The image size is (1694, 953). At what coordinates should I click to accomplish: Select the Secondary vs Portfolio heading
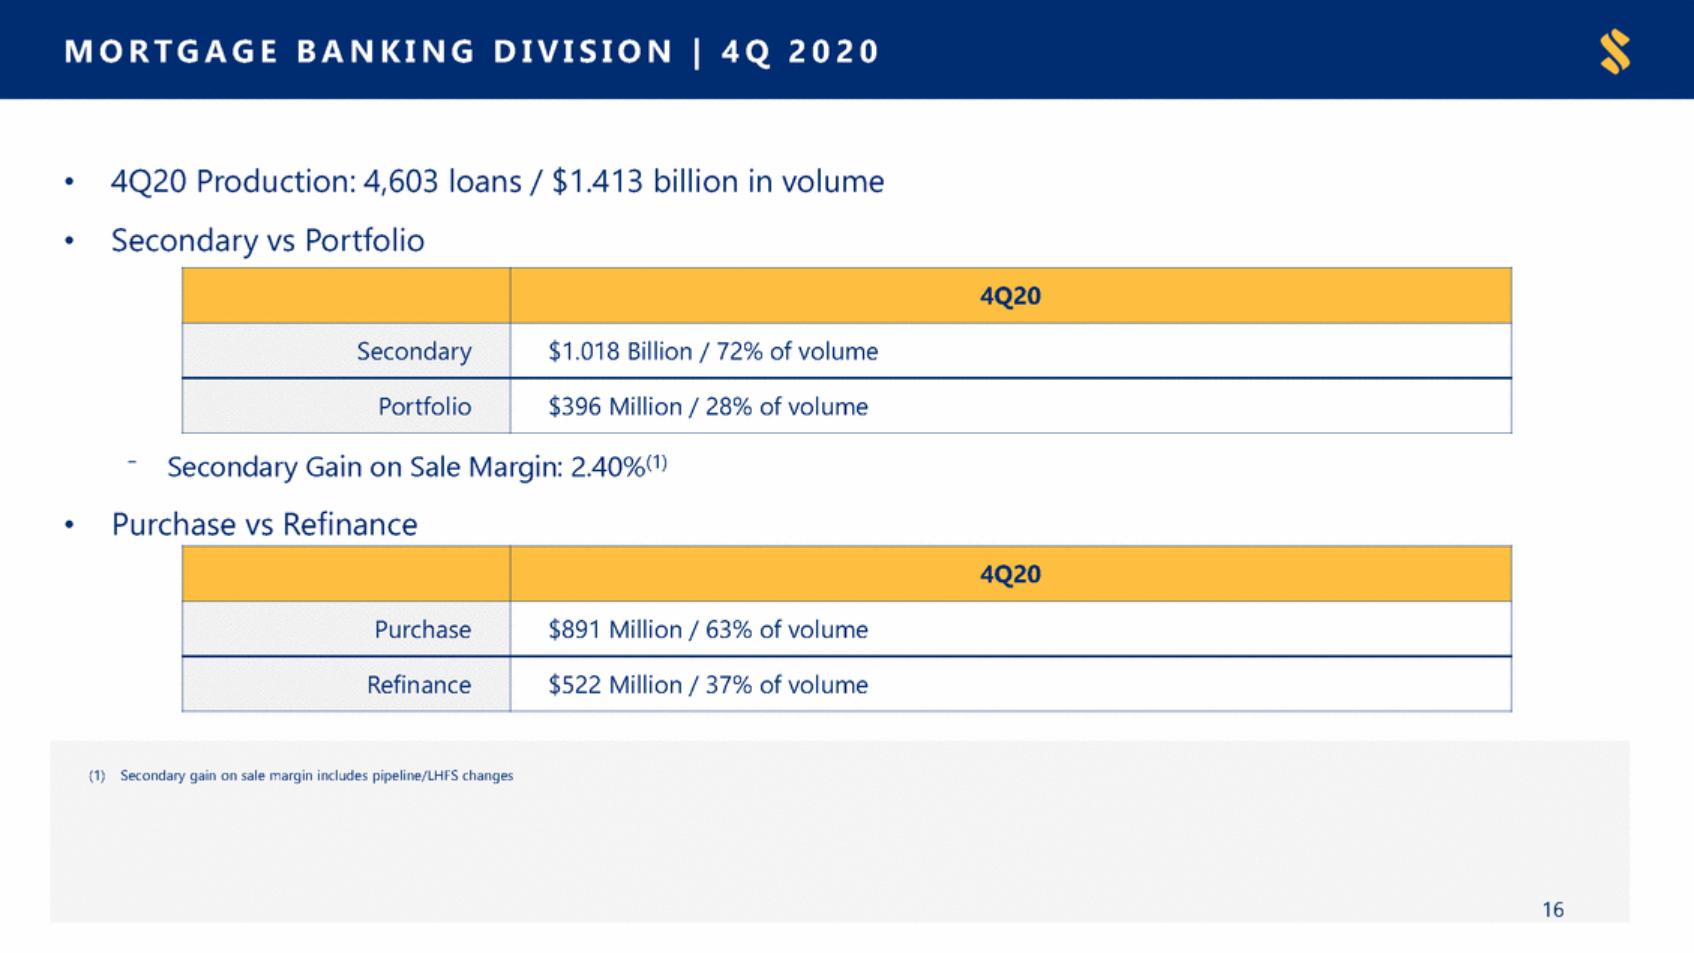coord(267,241)
